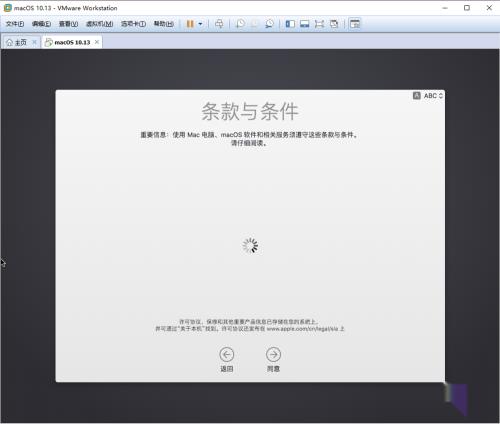Minimize the VMware Workstation window

445,8
